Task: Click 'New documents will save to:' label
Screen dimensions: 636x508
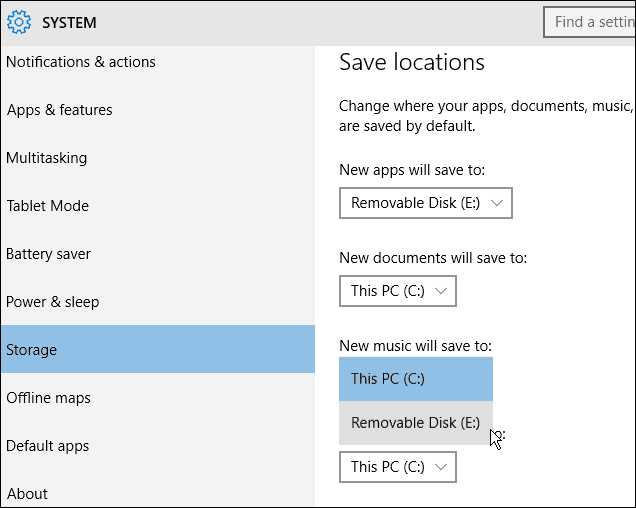Action: tap(433, 258)
